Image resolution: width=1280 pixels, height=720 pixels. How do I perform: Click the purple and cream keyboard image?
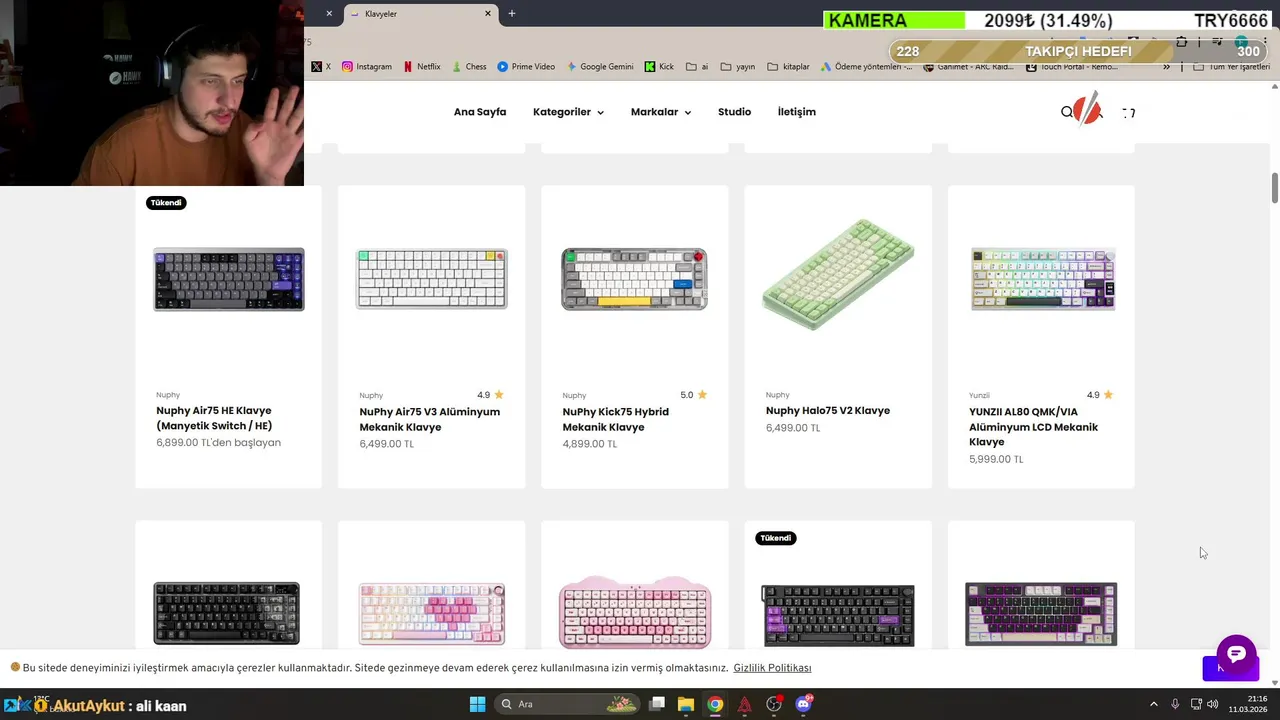[1041, 614]
